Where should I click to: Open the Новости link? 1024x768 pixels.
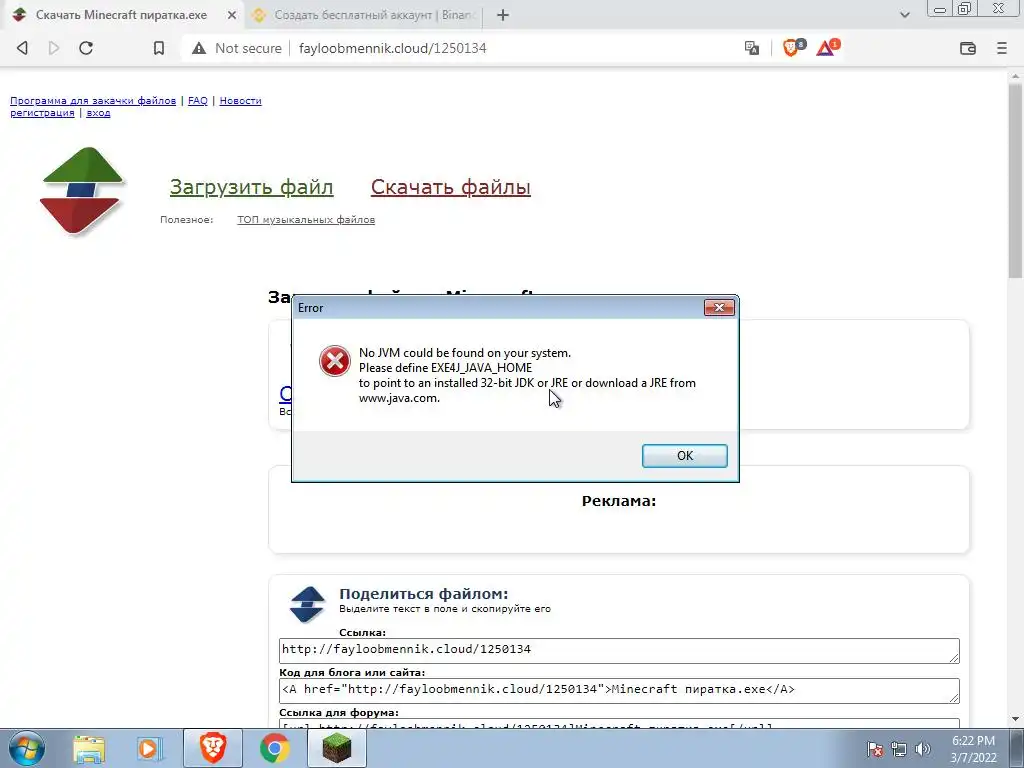point(240,101)
